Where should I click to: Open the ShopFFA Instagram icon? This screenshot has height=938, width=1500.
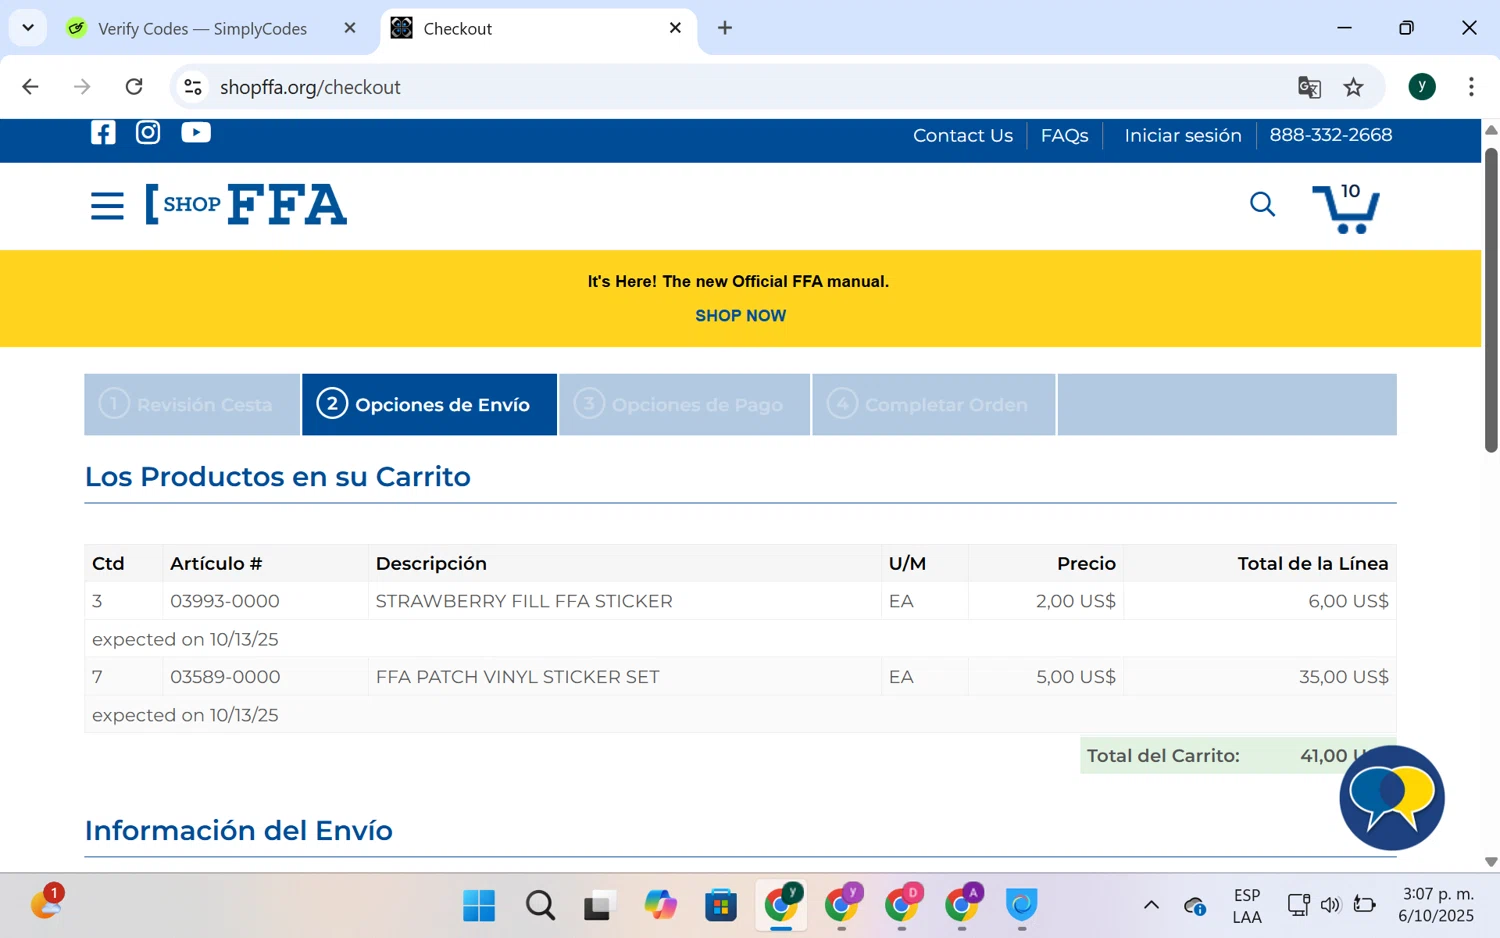click(148, 132)
